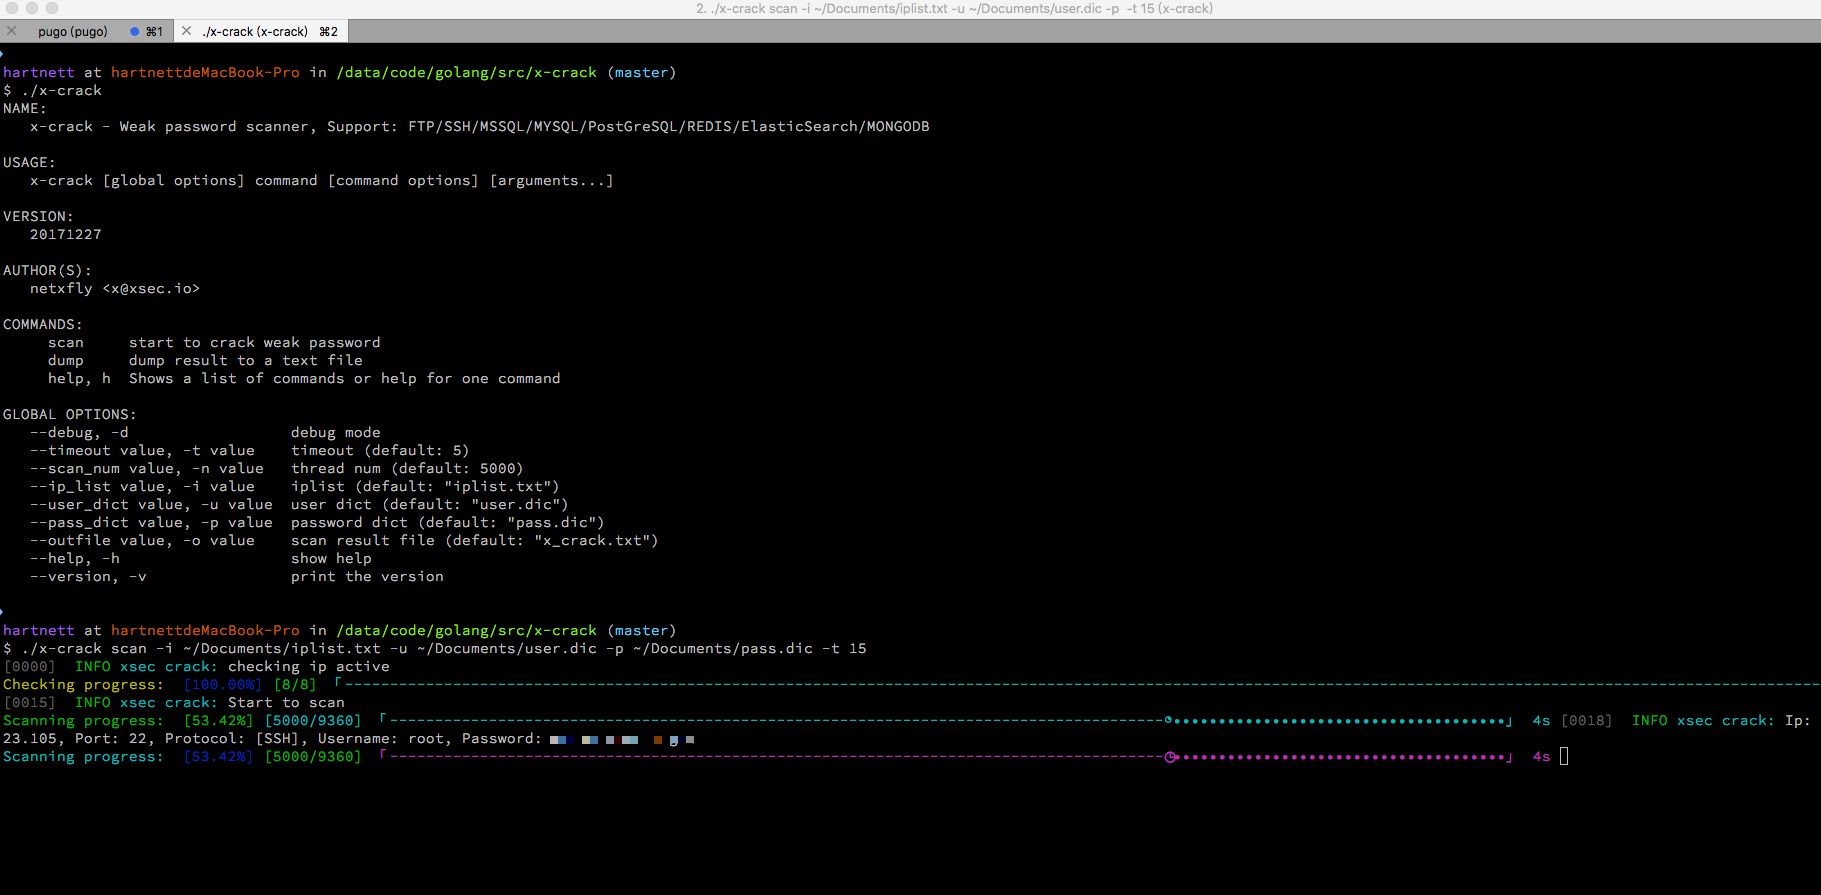The width and height of the screenshot is (1821, 895).
Task: Click the '--help, -h' option text
Action: pyautogui.click(x=75, y=558)
